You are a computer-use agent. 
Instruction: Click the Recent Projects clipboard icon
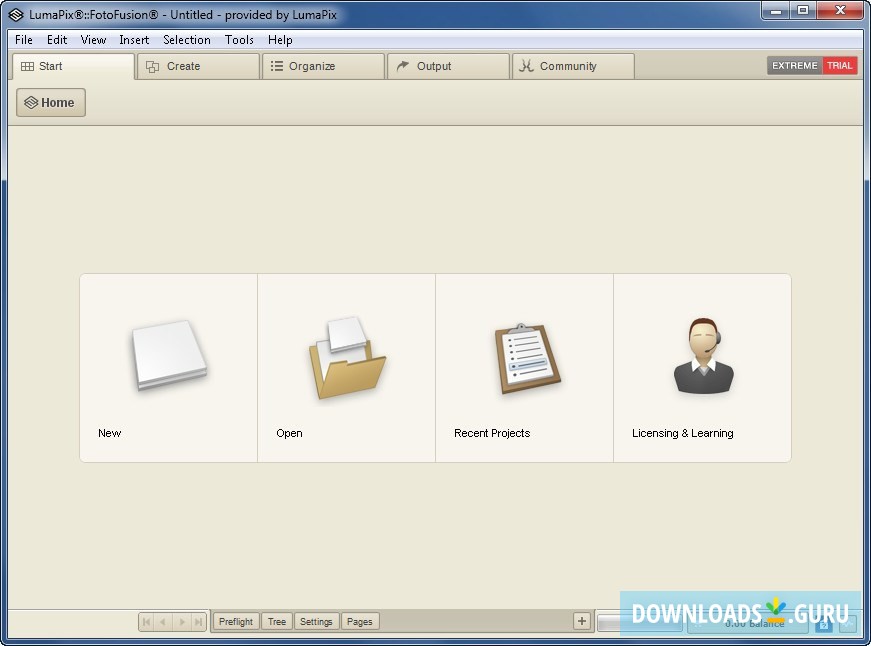[527, 358]
